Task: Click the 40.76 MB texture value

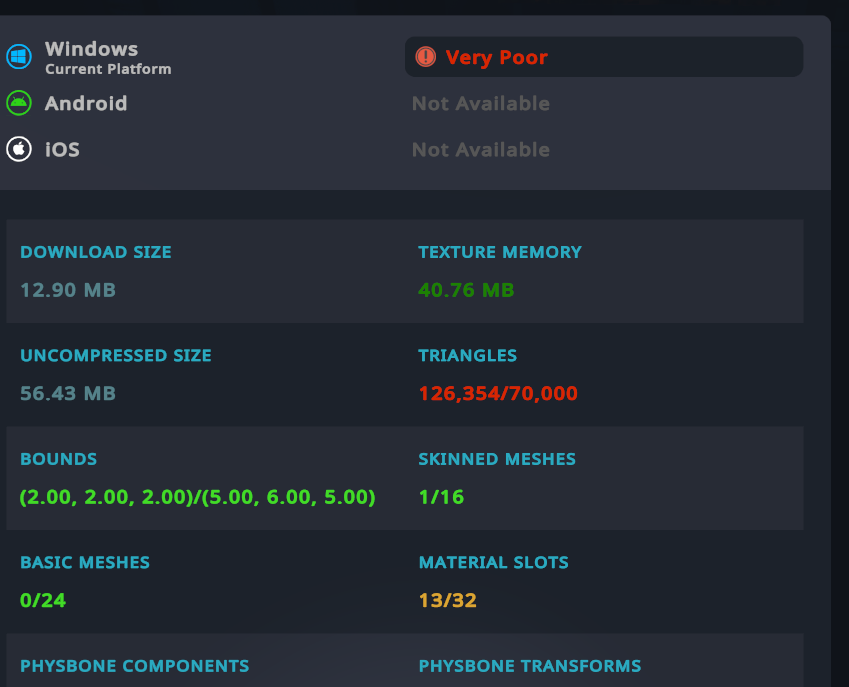Action: pyautogui.click(x=466, y=290)
